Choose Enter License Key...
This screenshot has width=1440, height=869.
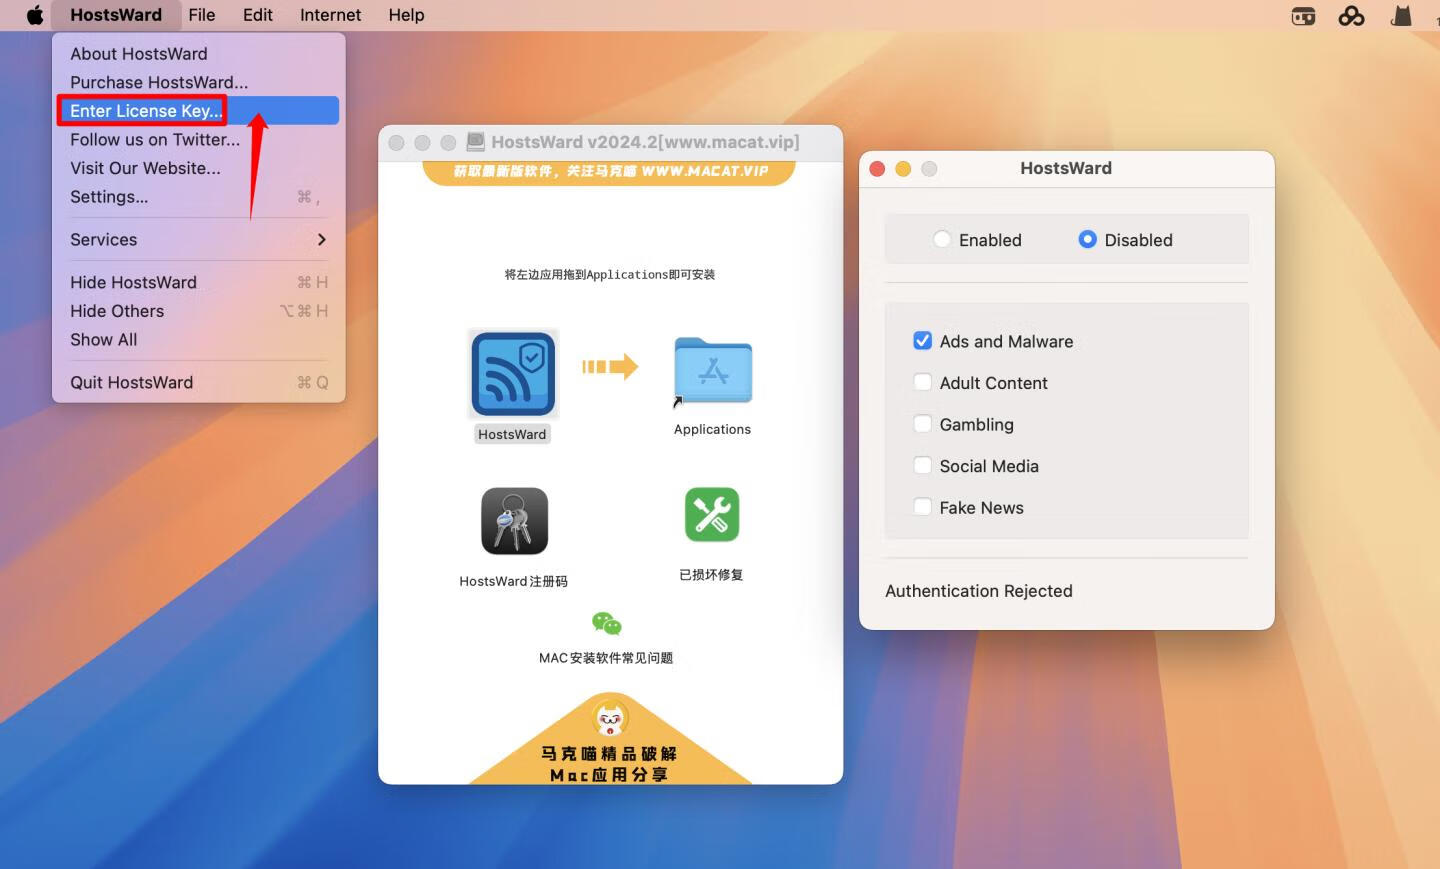click(198, 111)
